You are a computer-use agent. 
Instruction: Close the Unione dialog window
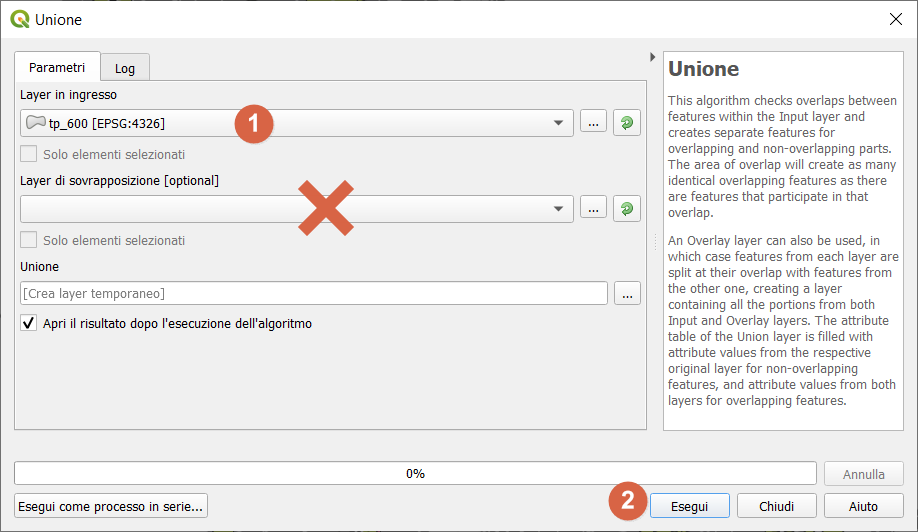(x=894, y=19)
